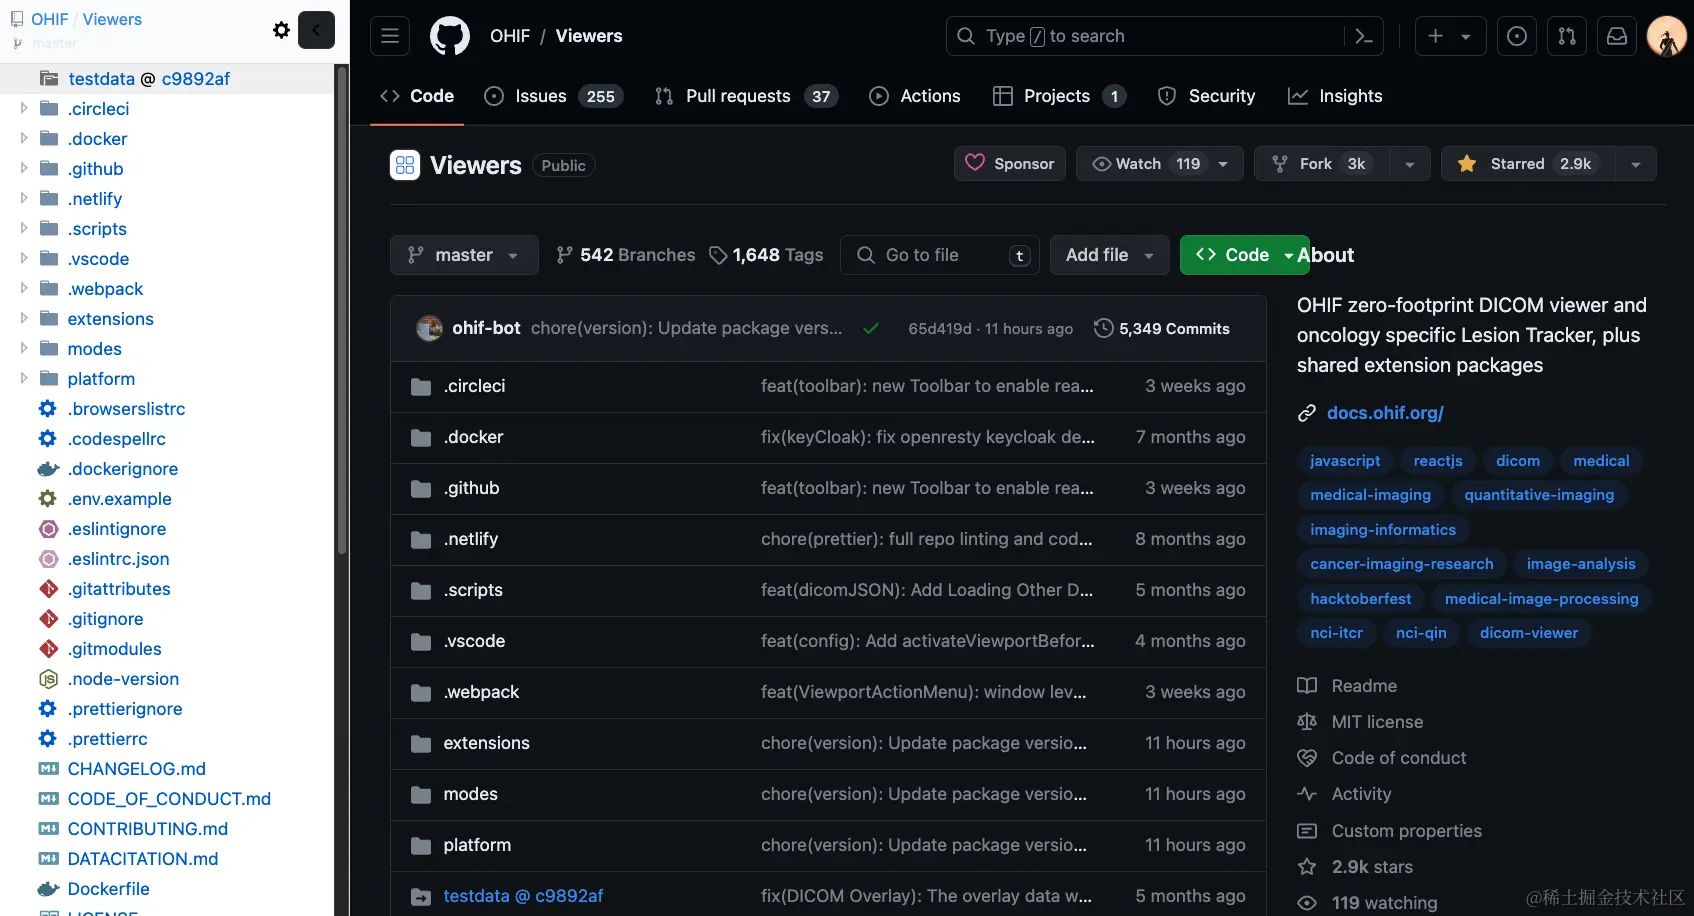
Task: Expand the .circleci folder in sidebar tree
Action: 24,108
